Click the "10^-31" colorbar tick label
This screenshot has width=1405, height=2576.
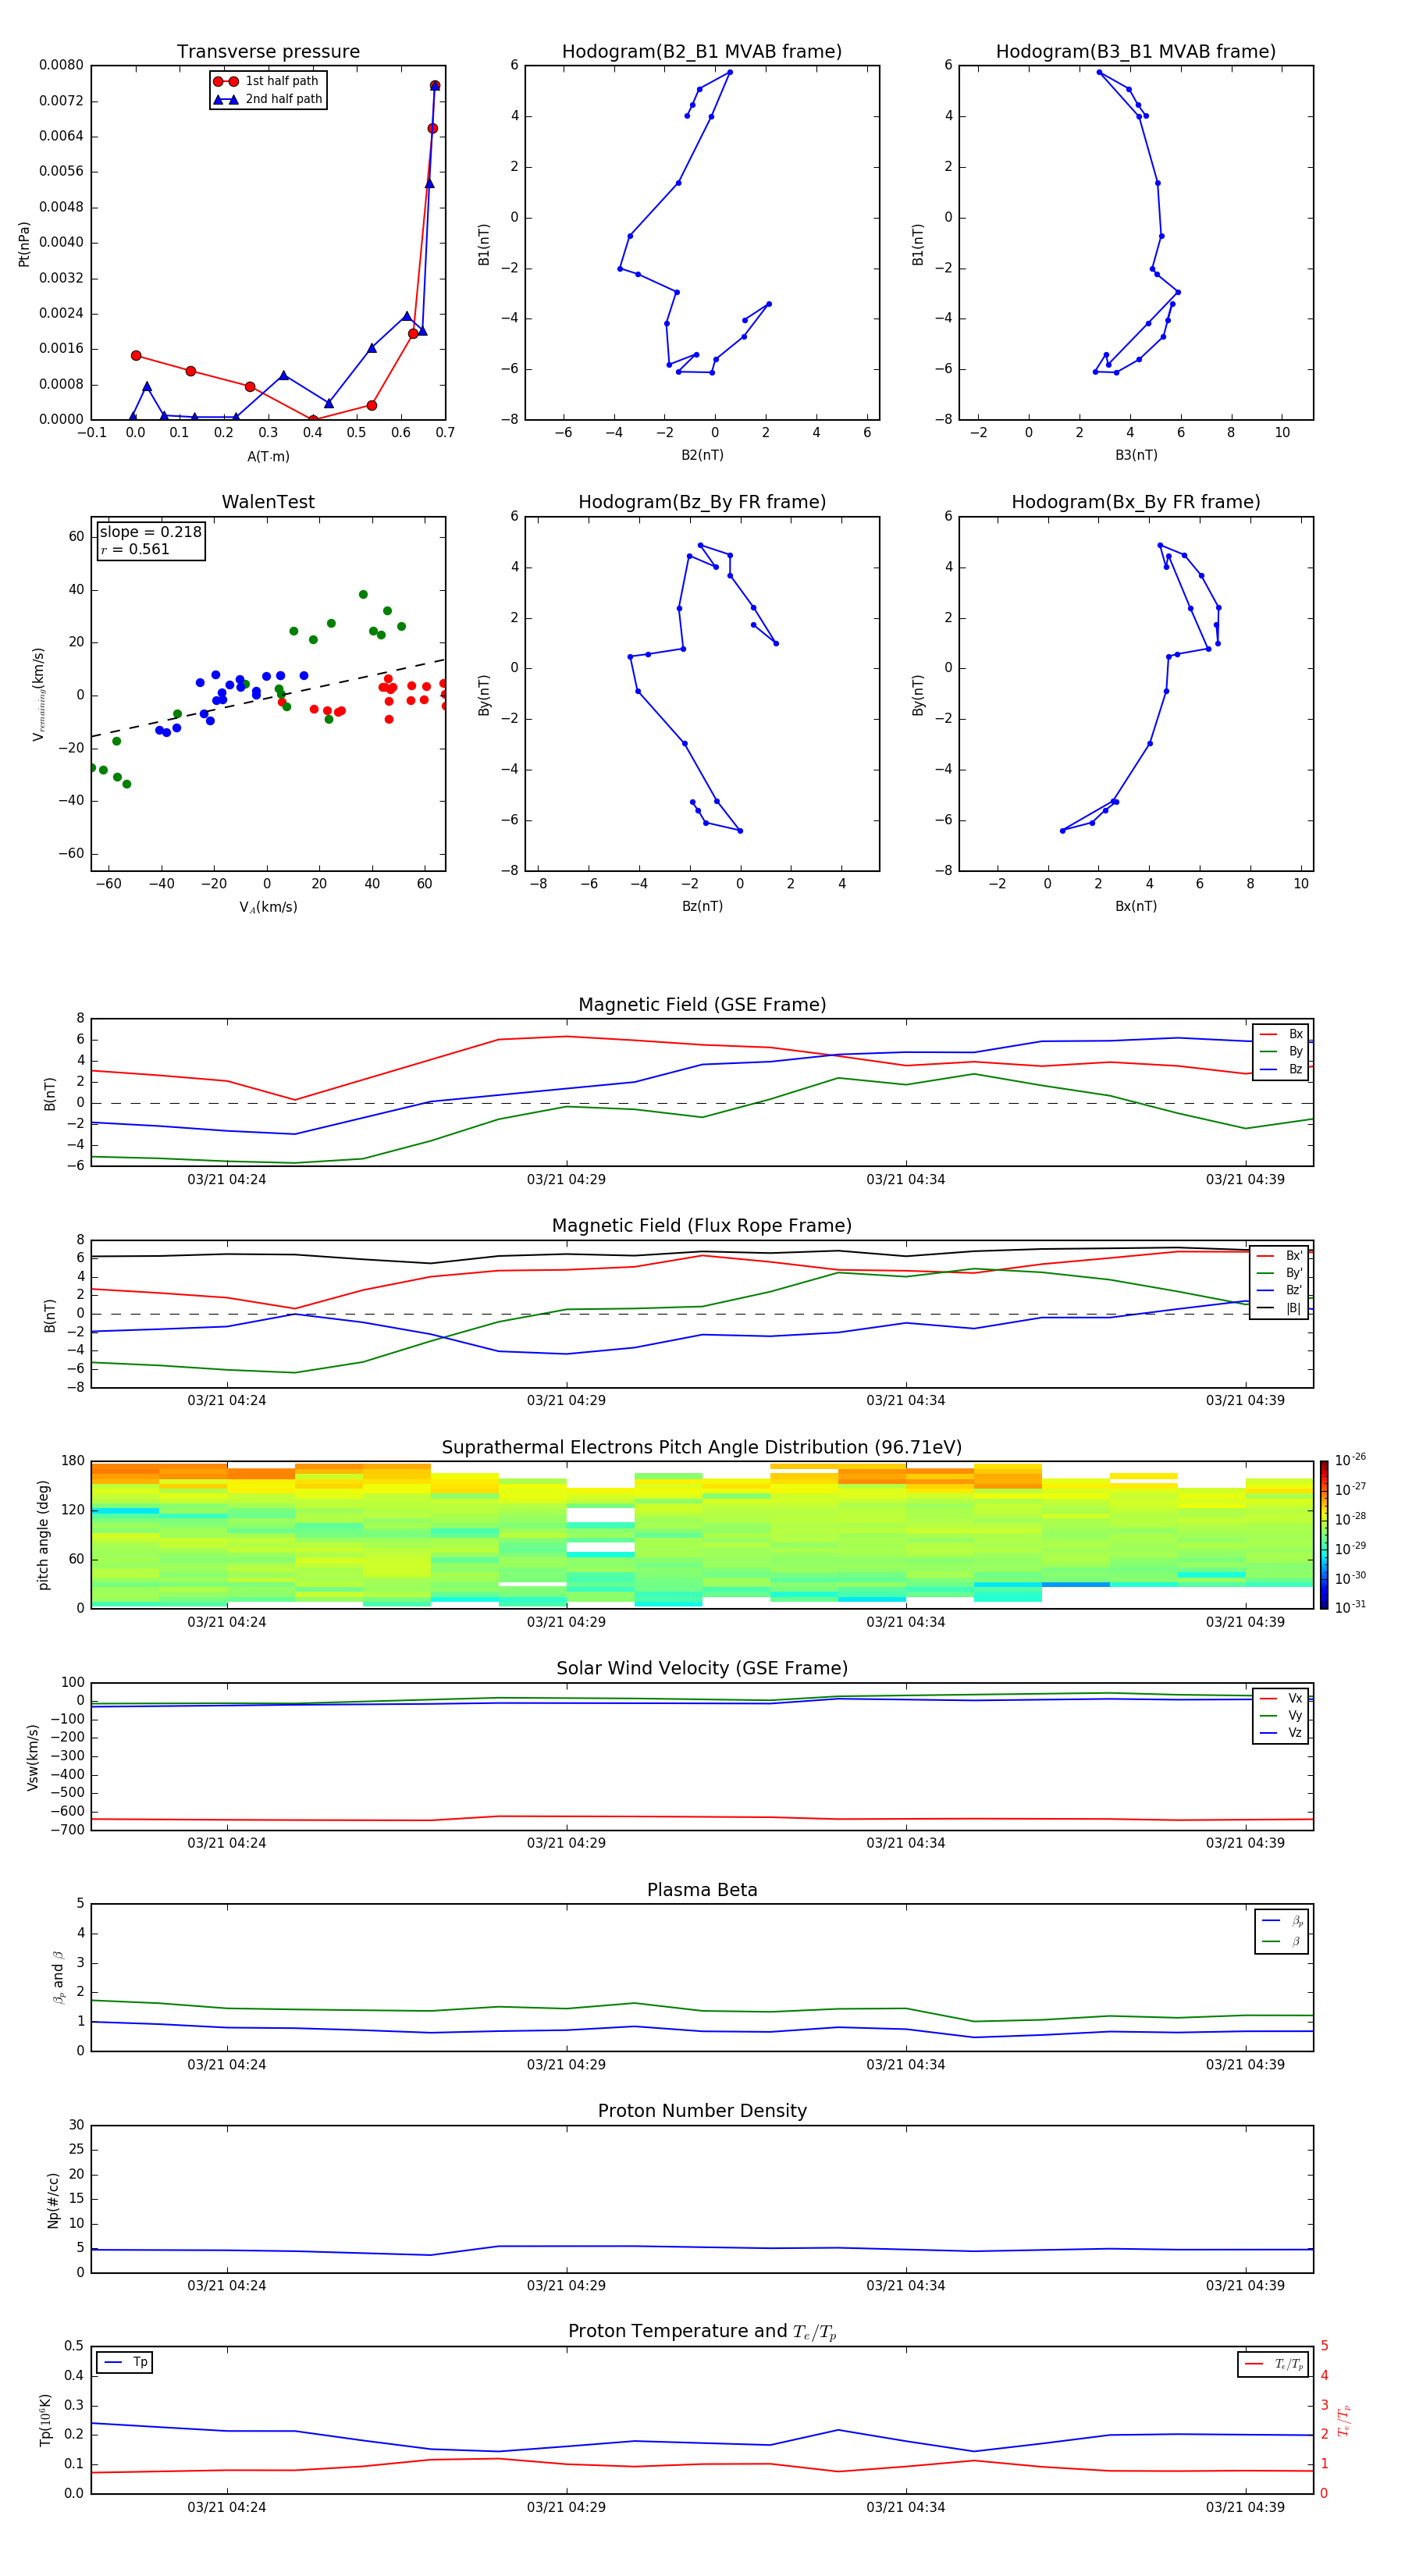[x=1350, y=1607]
